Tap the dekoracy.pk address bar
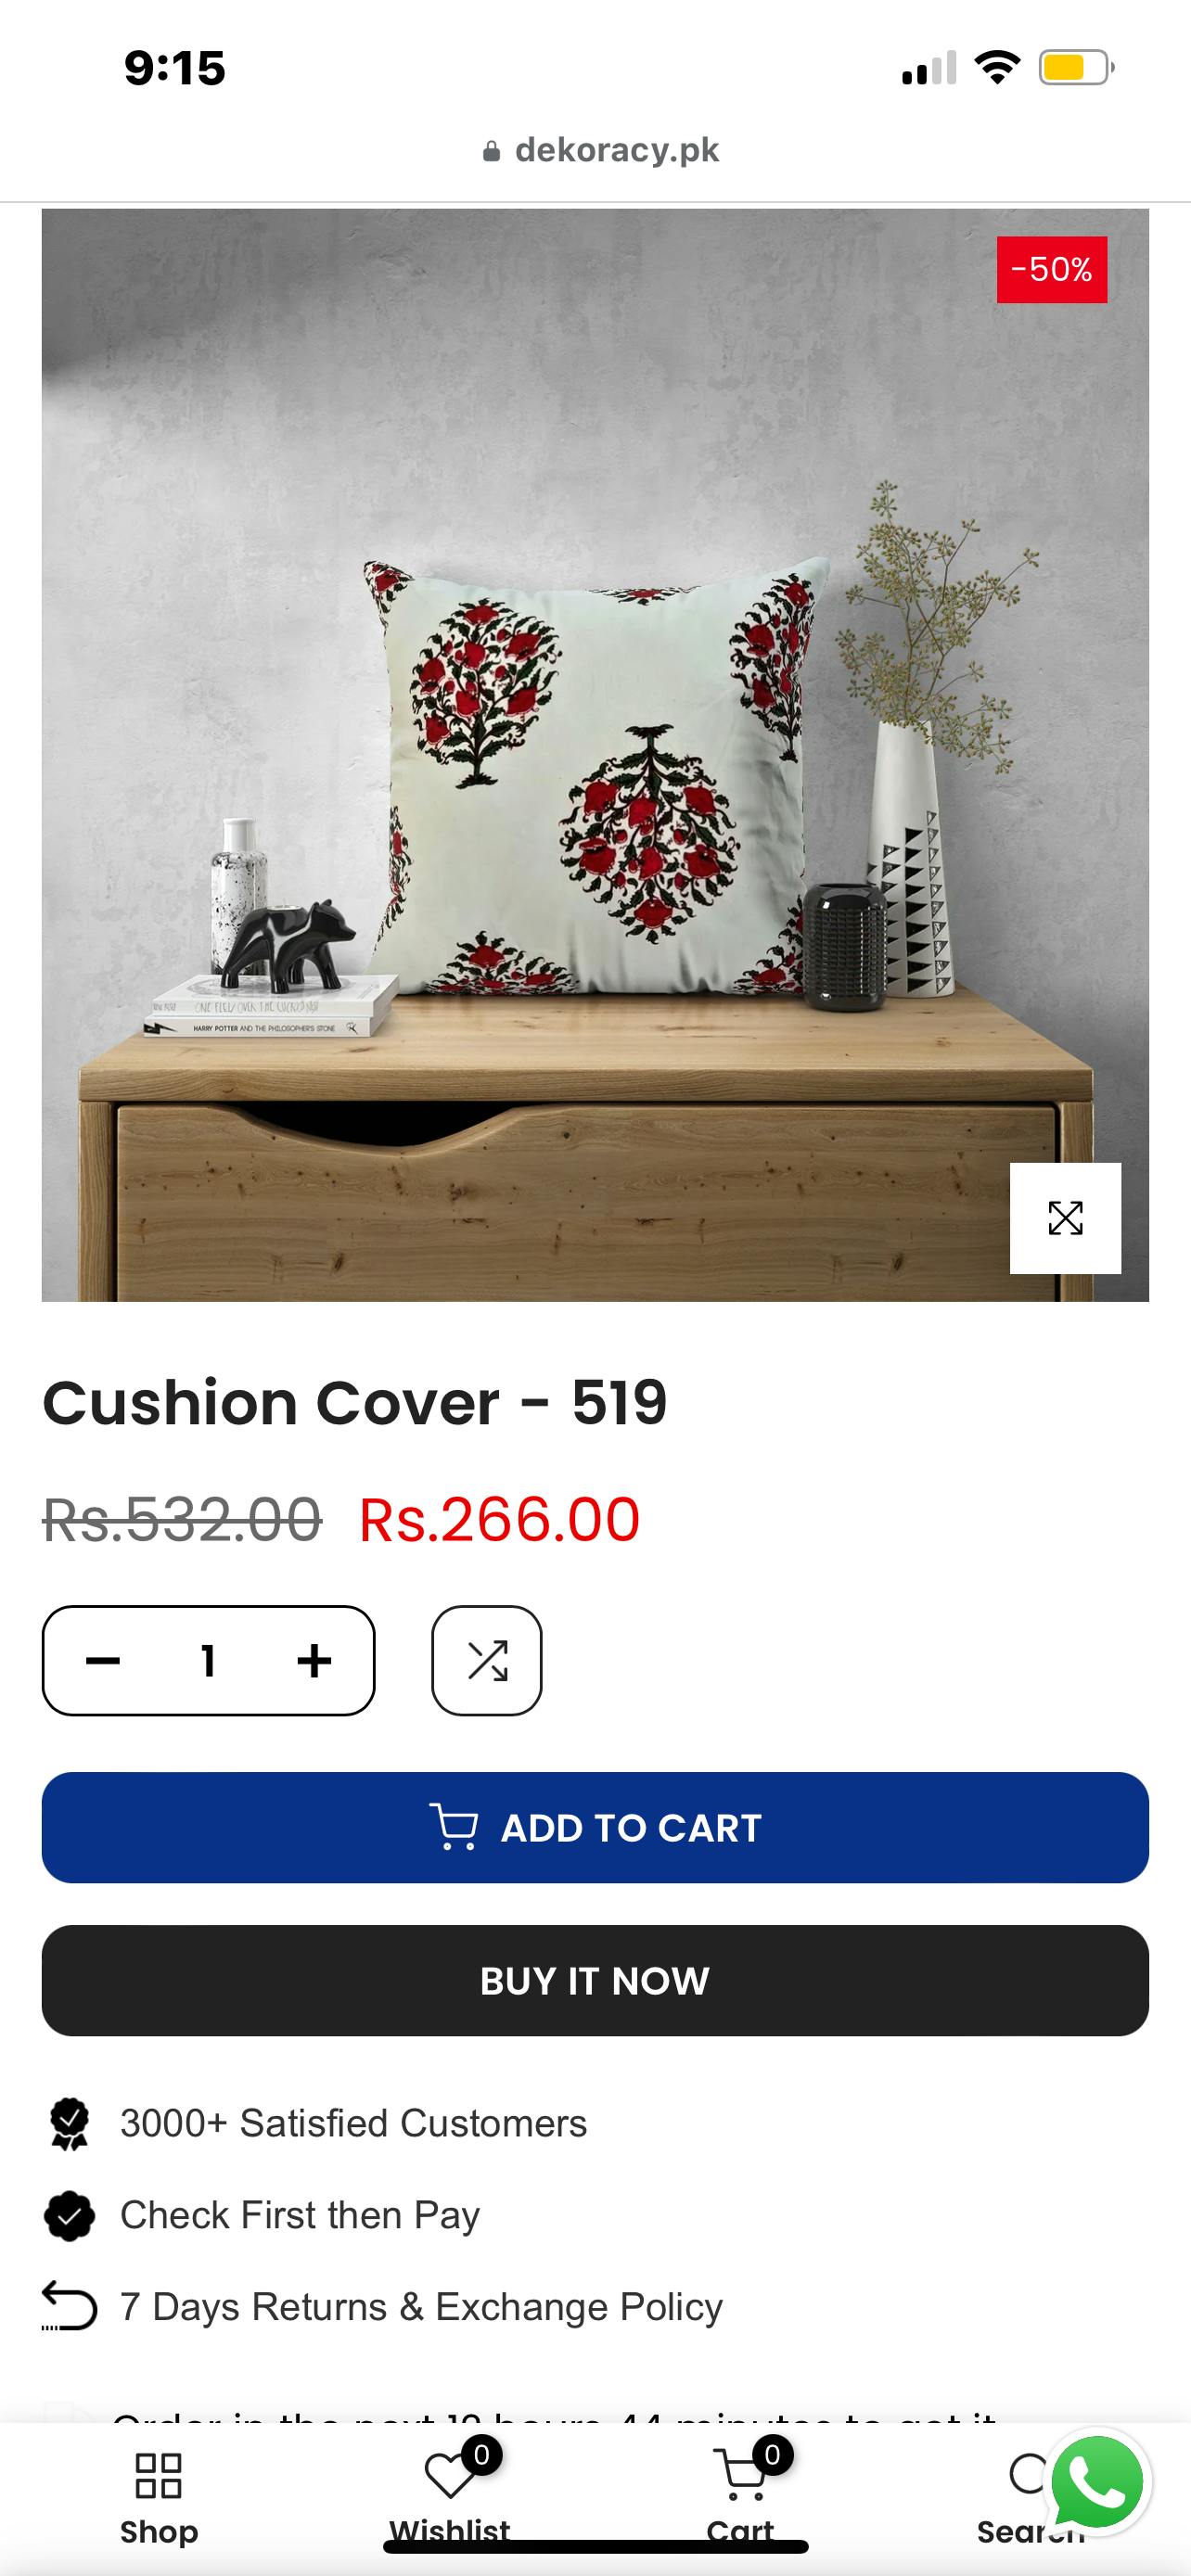Screen dimensions: 1191x2576 [x=600, y=150]
